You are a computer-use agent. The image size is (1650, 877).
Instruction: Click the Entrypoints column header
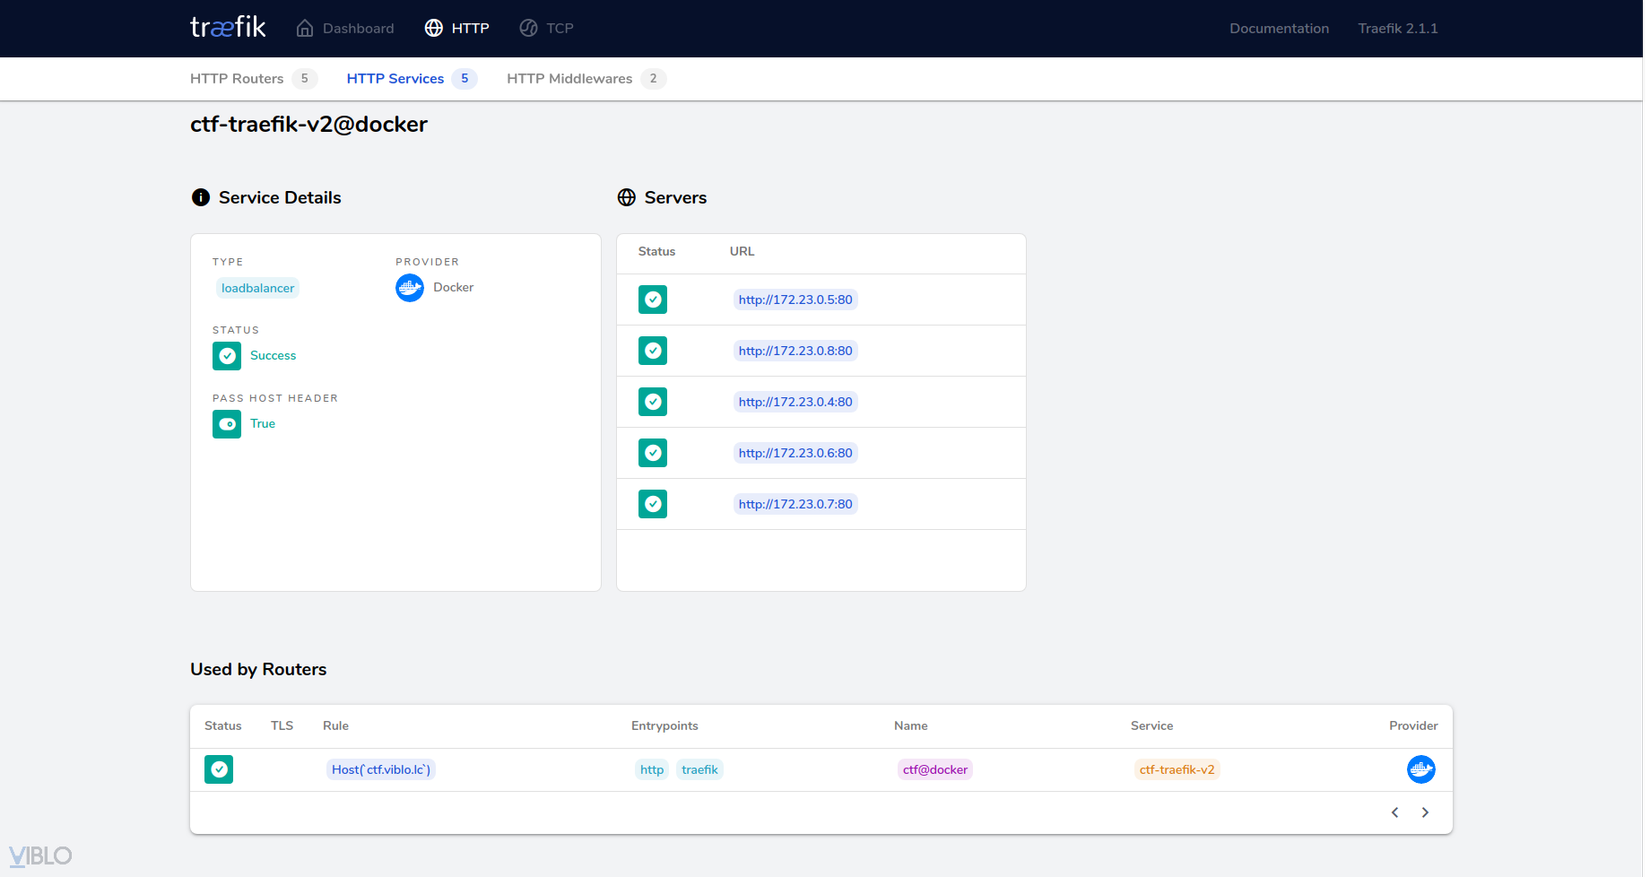point(665,726)
